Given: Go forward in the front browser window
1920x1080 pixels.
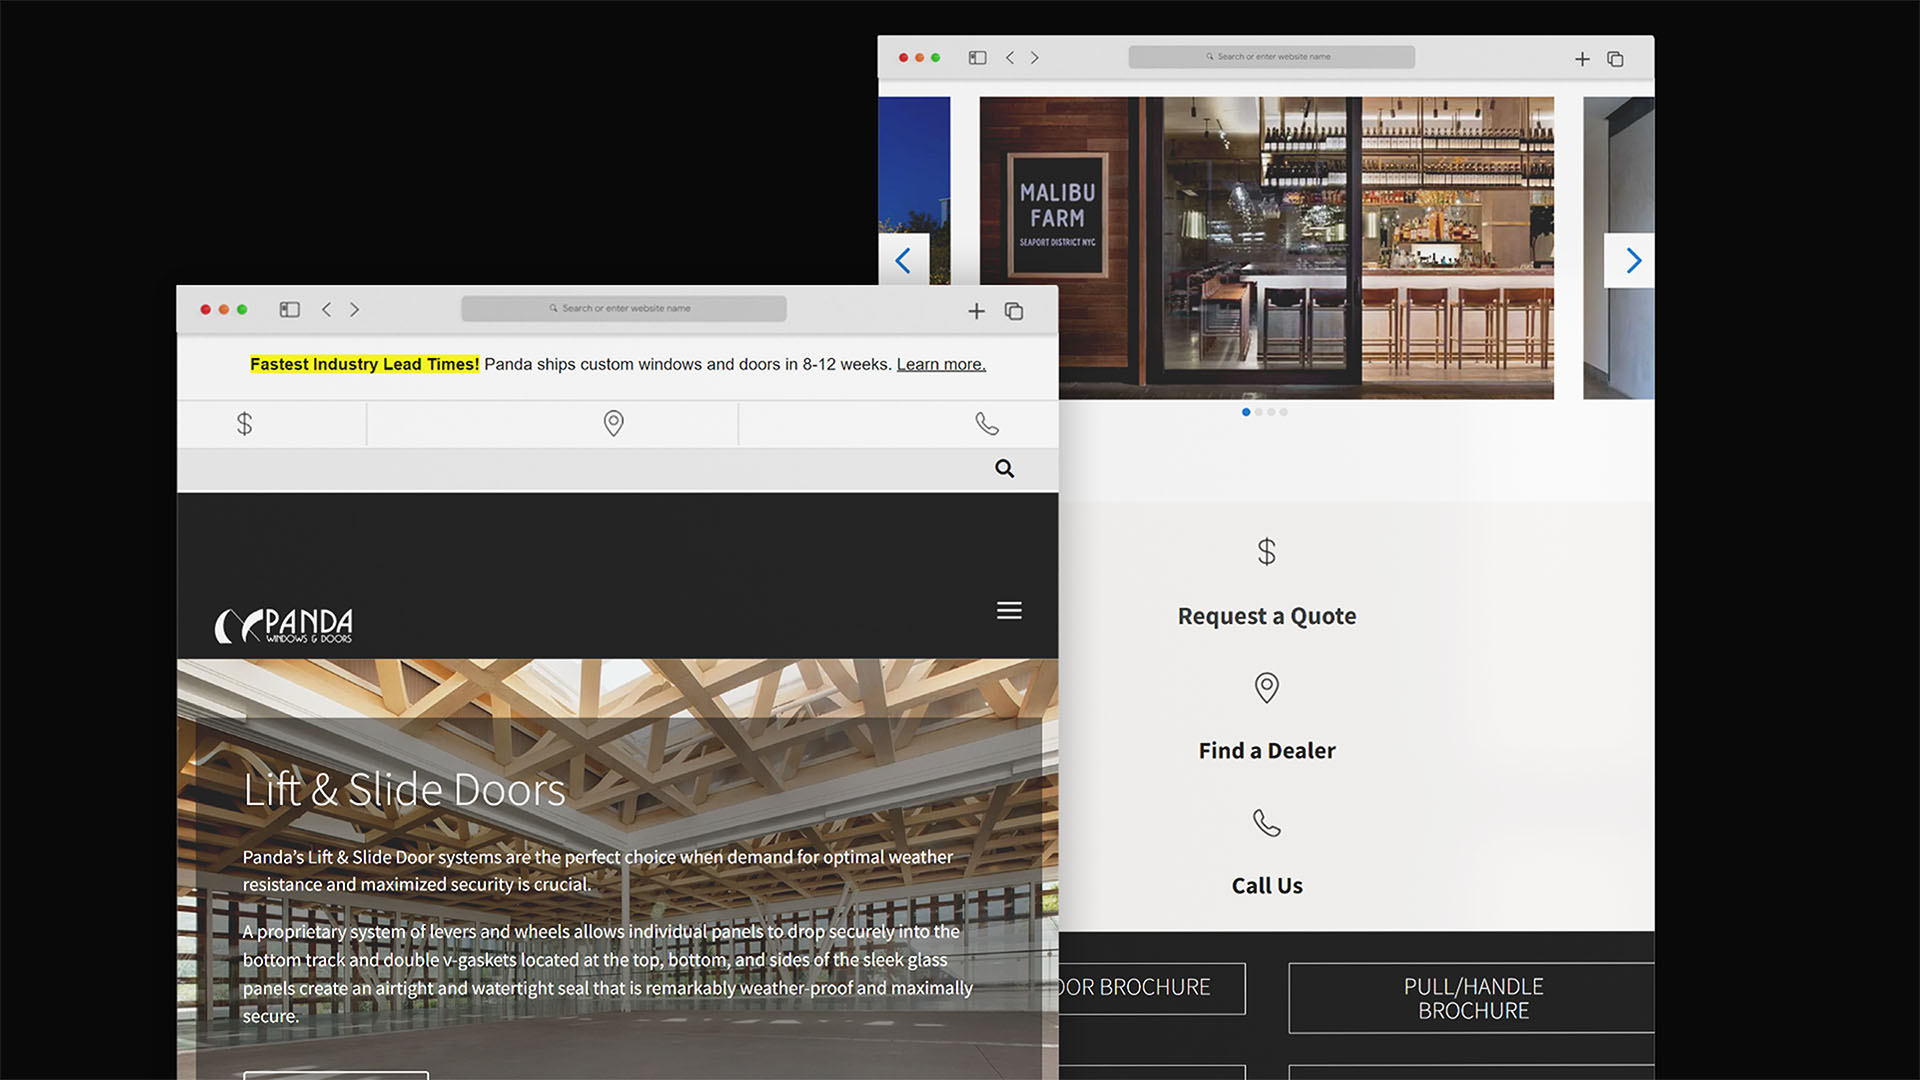Looking at the screenshot, I should pyautogui.click(x=354, y=310).
